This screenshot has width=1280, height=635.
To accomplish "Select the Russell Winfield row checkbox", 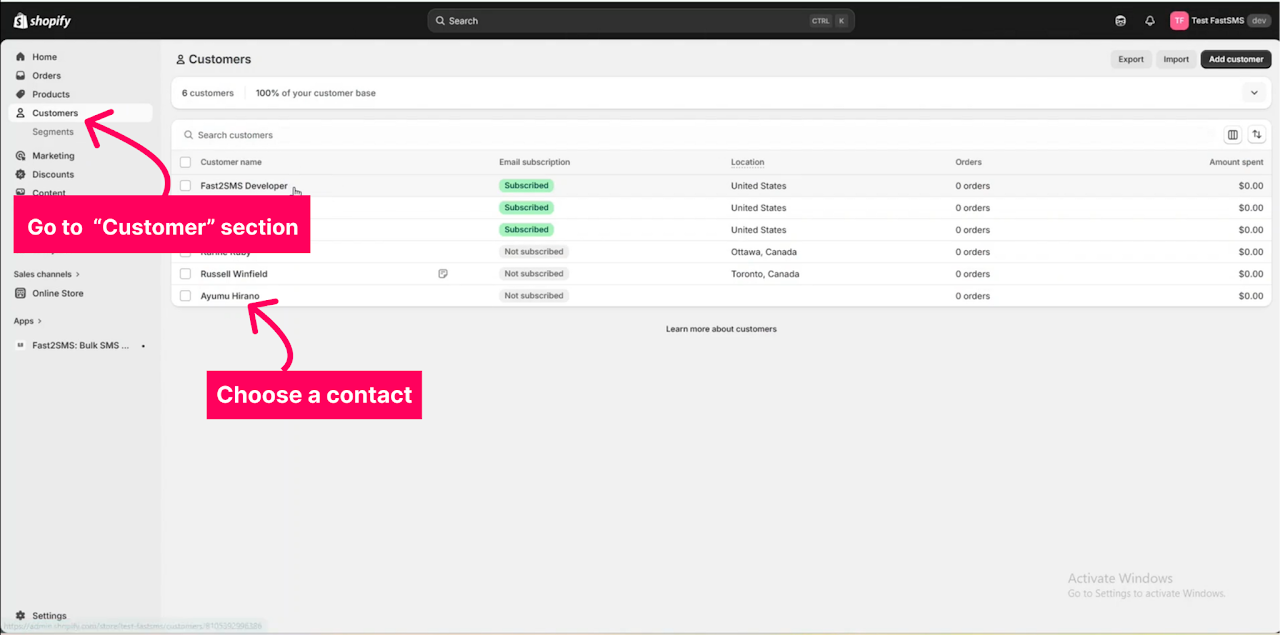I will 185,274.
